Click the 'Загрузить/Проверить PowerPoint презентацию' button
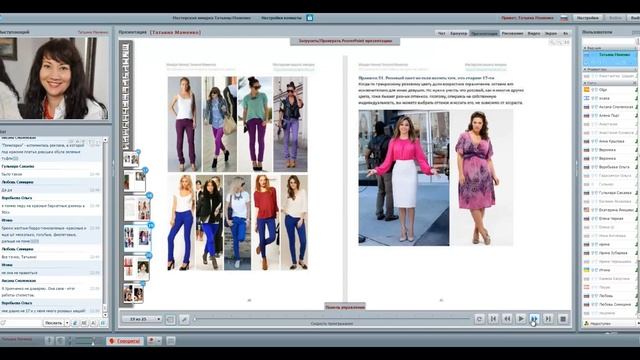640x360 pixels. pos(345,41)
